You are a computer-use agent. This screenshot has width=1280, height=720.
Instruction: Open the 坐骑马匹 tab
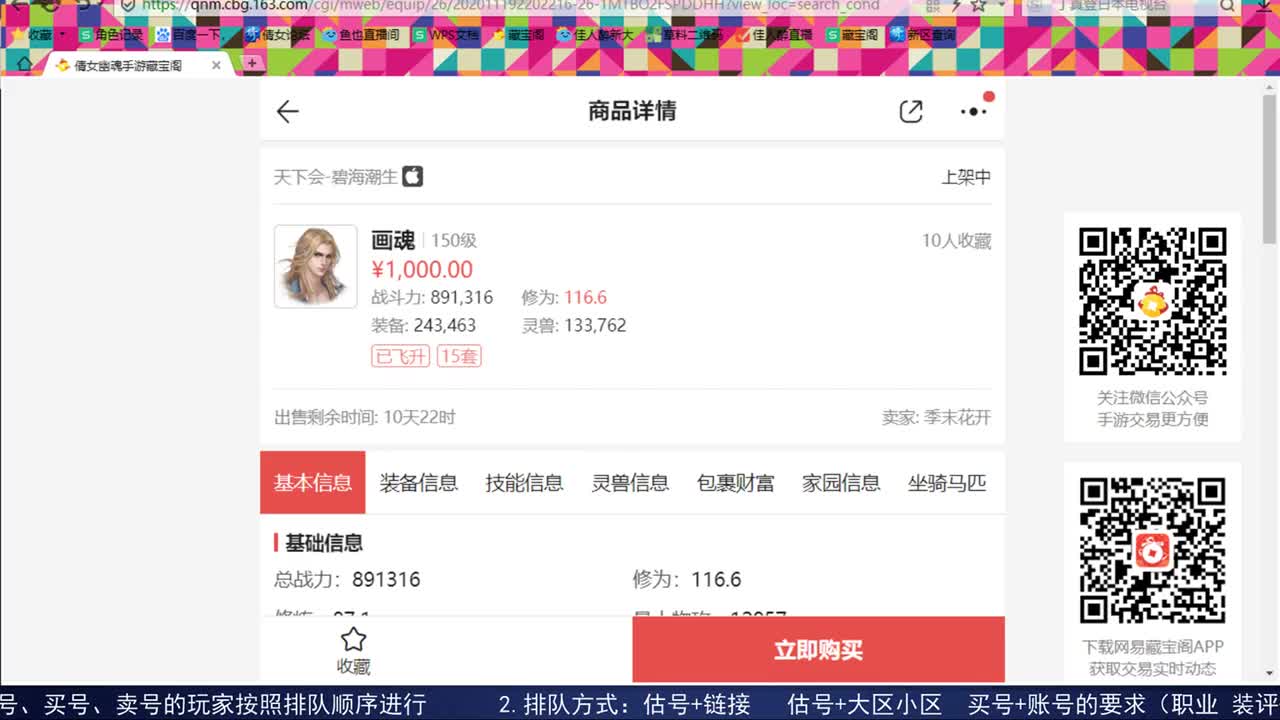coord(947,483)
